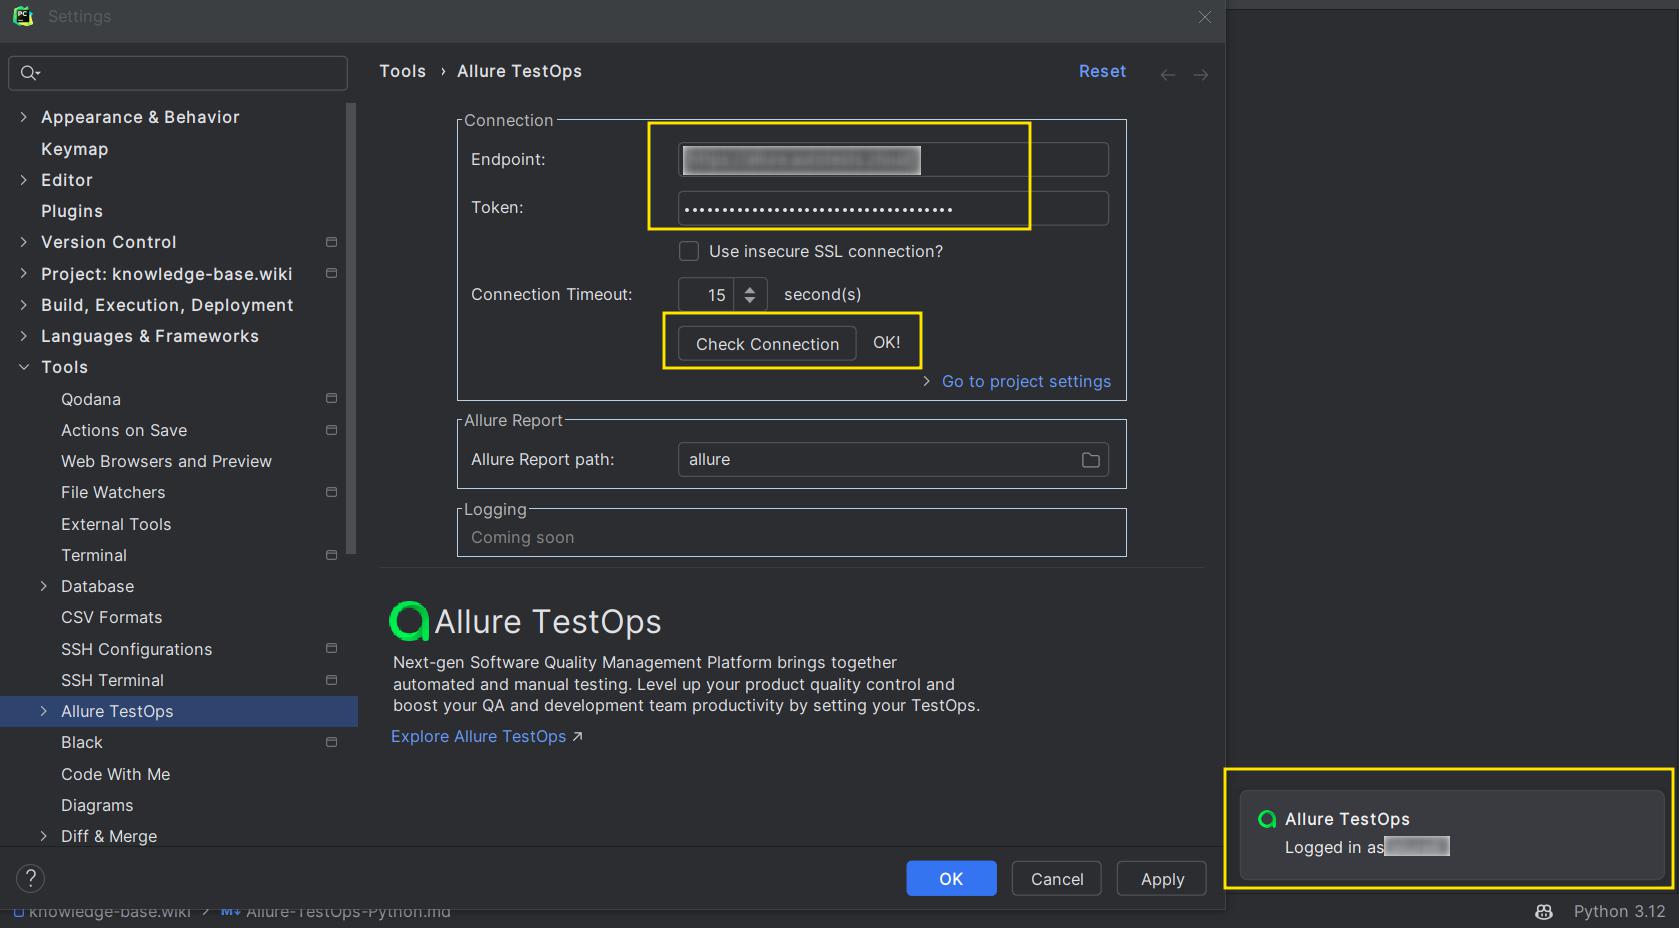Expand the Project: knowledge-base.wiki section
1679x928 pixels.
[x=23, y=273]
